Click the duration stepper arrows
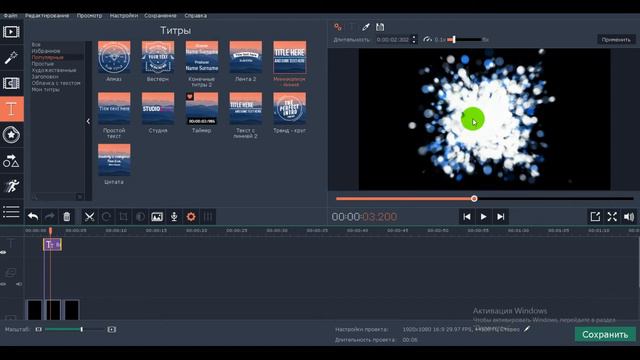The width and height of the screenshot is (640, 360). (x=414, y=40)
